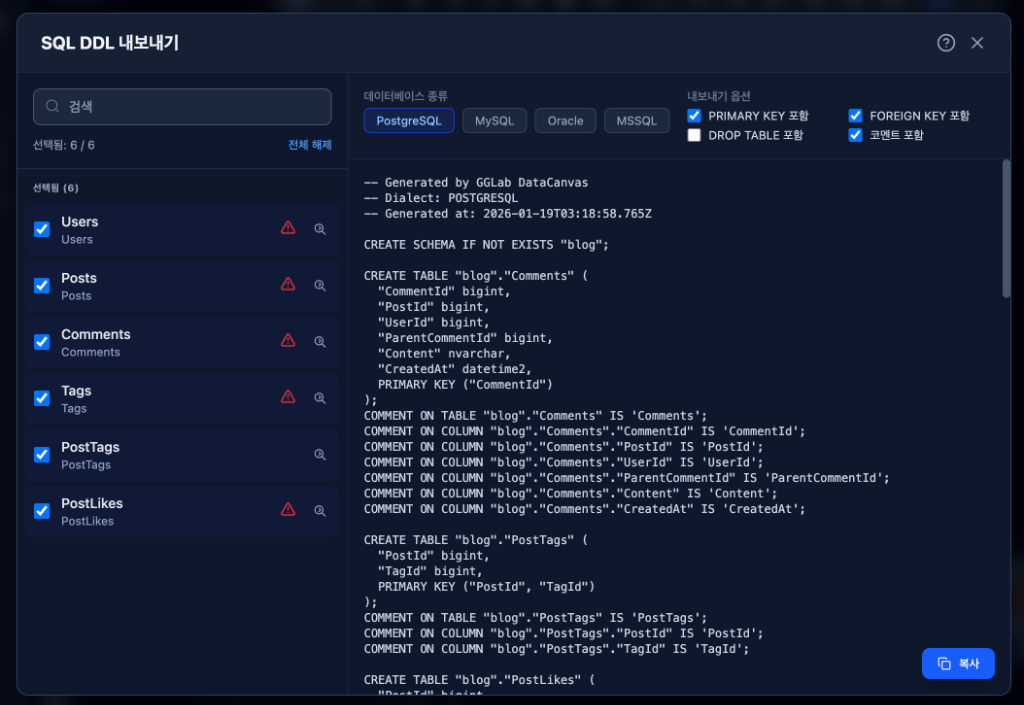Image resolution: width=1024 pixels, height=705 pixels.
Task: Click the 전체 해제 deselect all link
Action: coord(309,145)
